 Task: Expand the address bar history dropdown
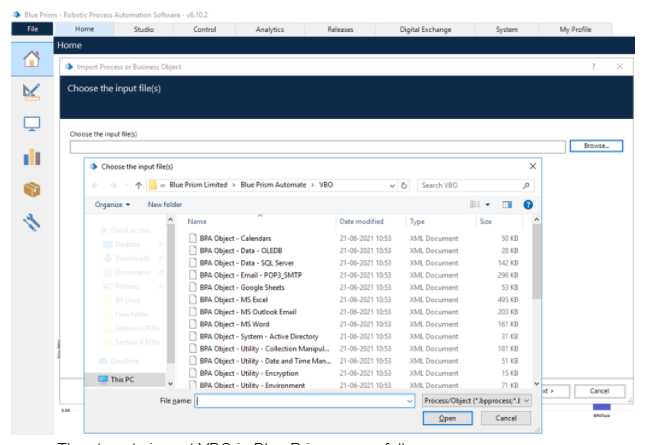[392, 185]
